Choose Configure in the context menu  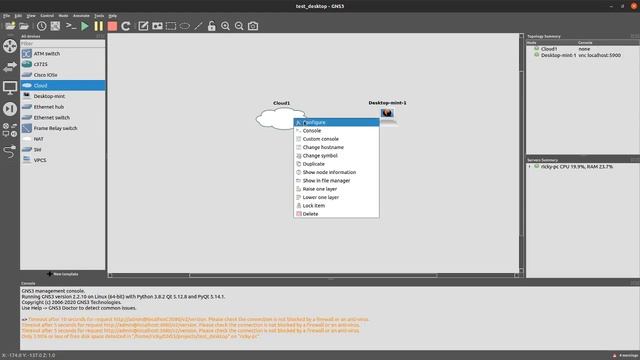click(x=336, y=122)
